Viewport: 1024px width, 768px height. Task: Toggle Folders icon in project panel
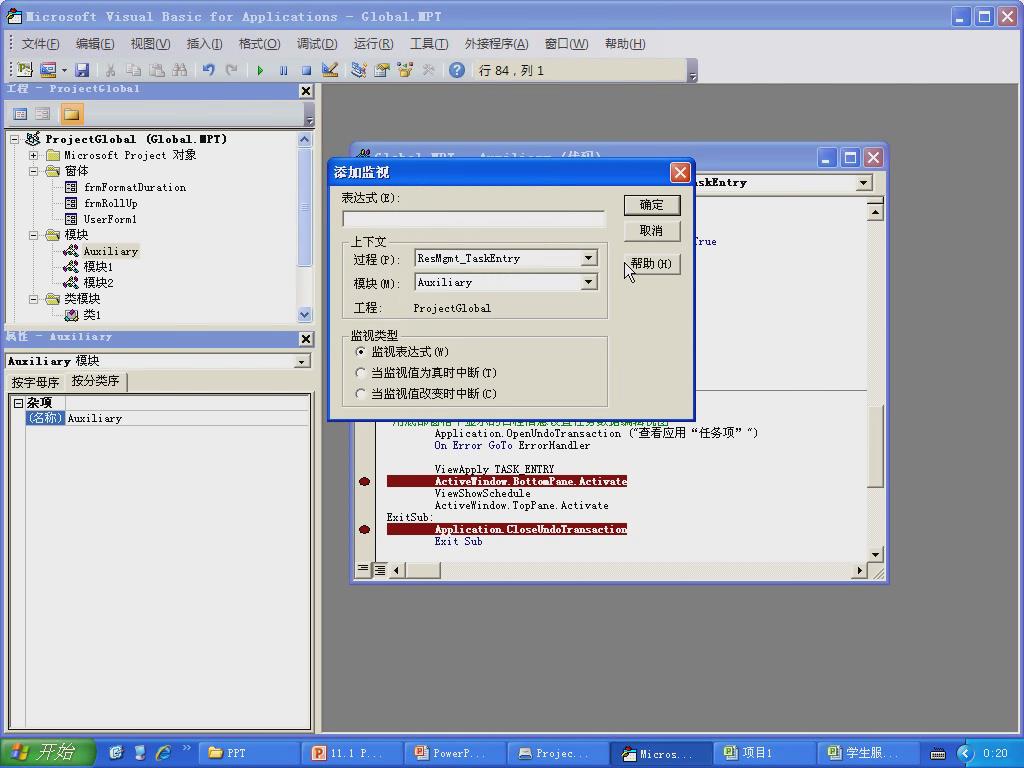71,114
